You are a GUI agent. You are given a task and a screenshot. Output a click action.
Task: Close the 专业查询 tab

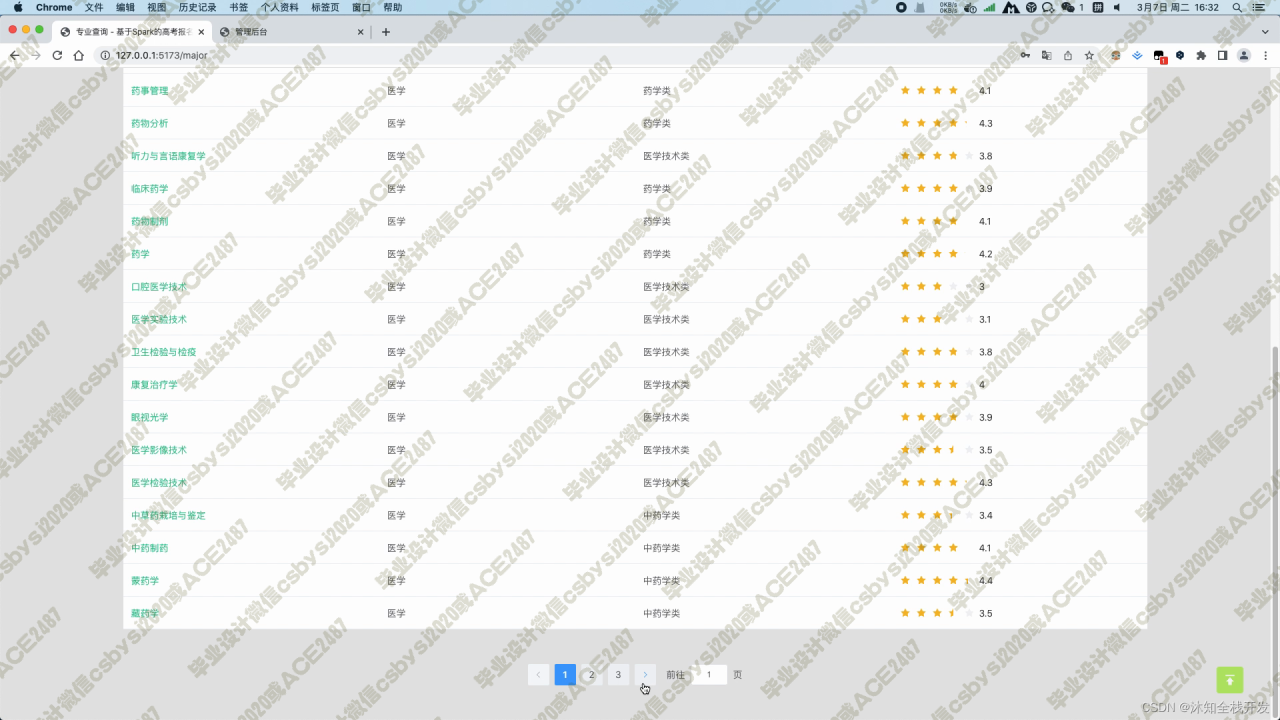(203, 32)
